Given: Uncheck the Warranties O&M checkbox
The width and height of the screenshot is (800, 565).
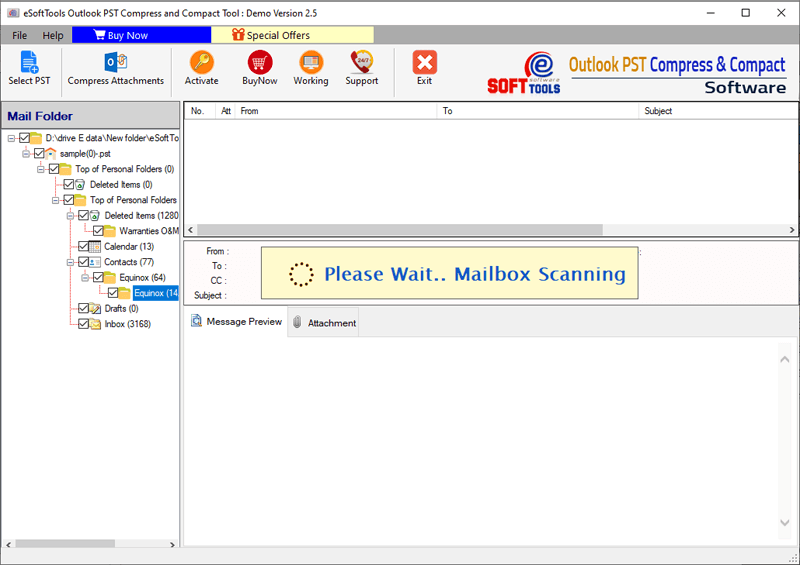Looking at the screenshot, I should tap(98, 231).
